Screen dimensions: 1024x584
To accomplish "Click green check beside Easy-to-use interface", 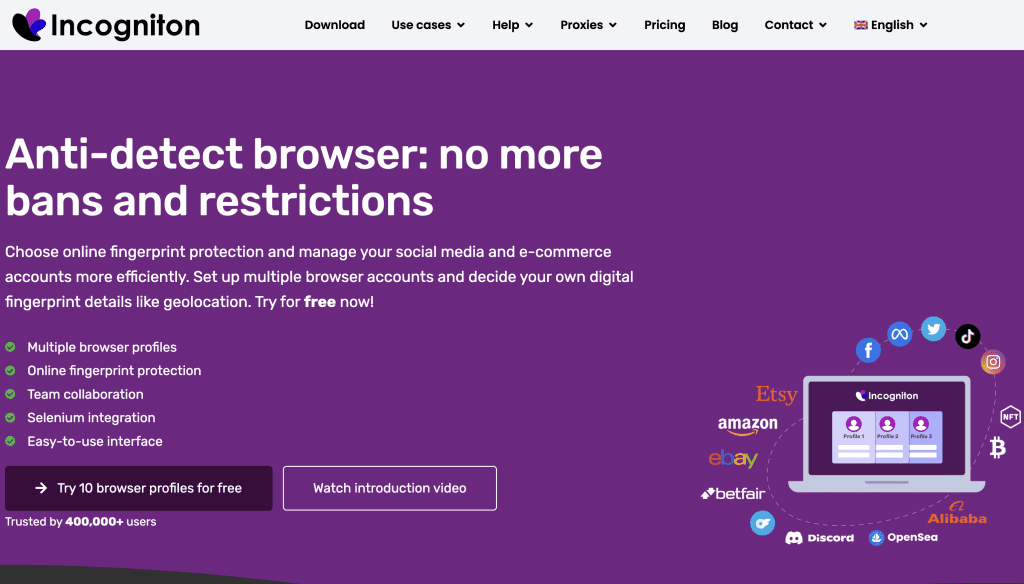I will [x=10, y=441].
